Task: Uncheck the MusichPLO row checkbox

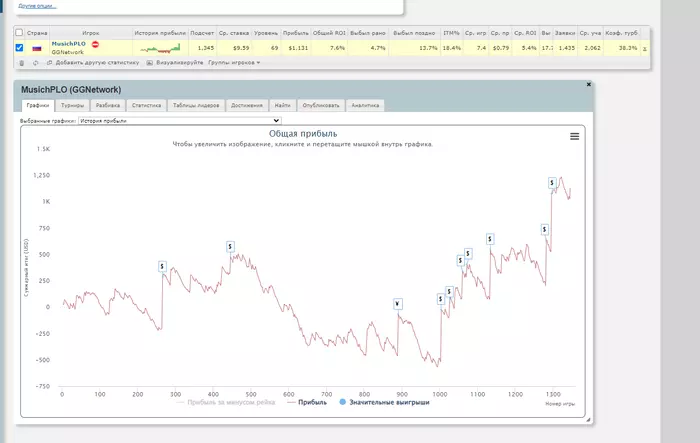Action: (x=19, y=47)
